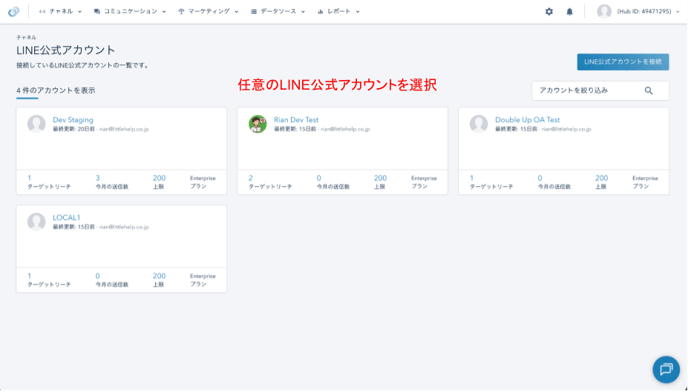Click Dev Staging monthly sent count 3
The image size is (688, 392).
pos(97,178)
